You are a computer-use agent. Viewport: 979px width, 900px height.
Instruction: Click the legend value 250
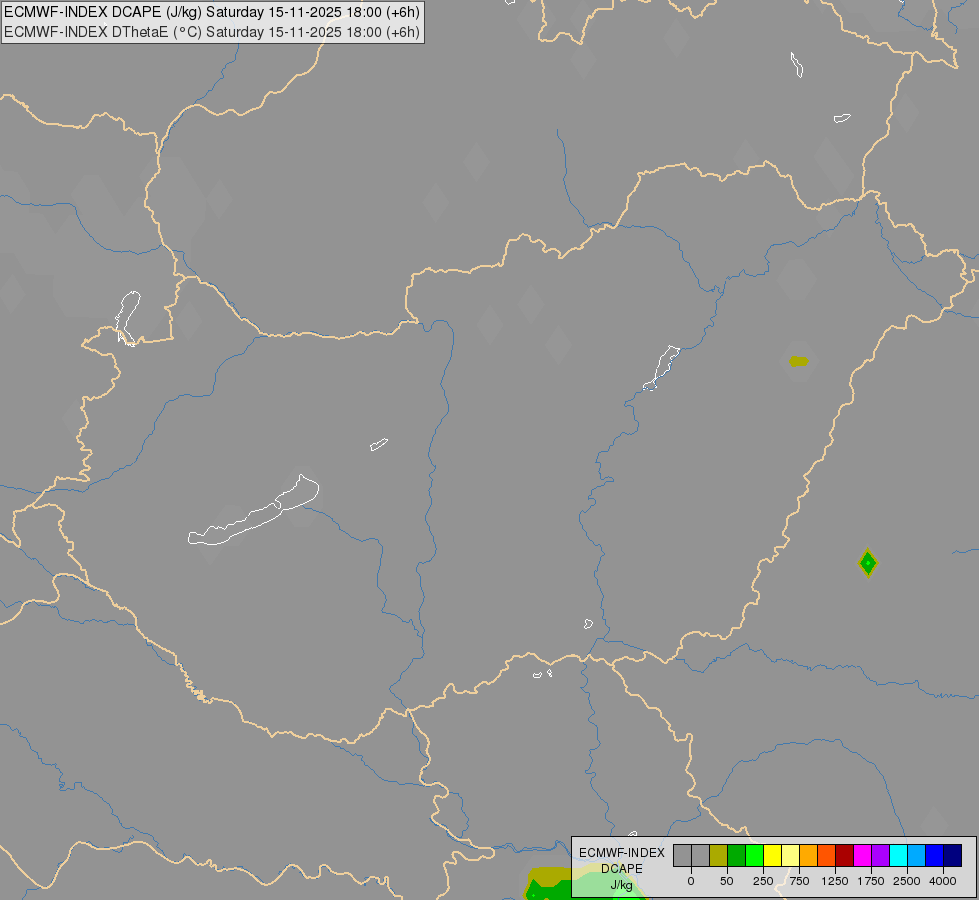pyautogui.click(x=763, y=881)
